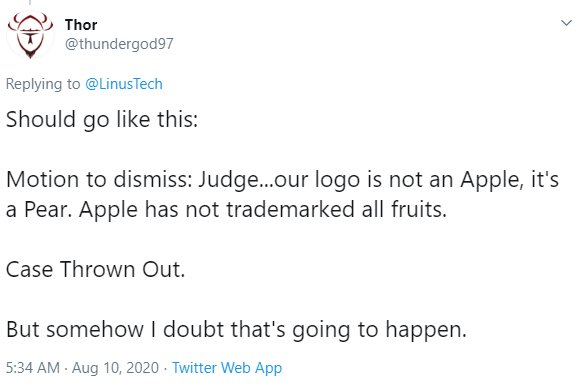The height and width of the screenshot is (390, 586).
Task: Click the "Motion to dismiss" sentence start
Action: coord(99,179)
